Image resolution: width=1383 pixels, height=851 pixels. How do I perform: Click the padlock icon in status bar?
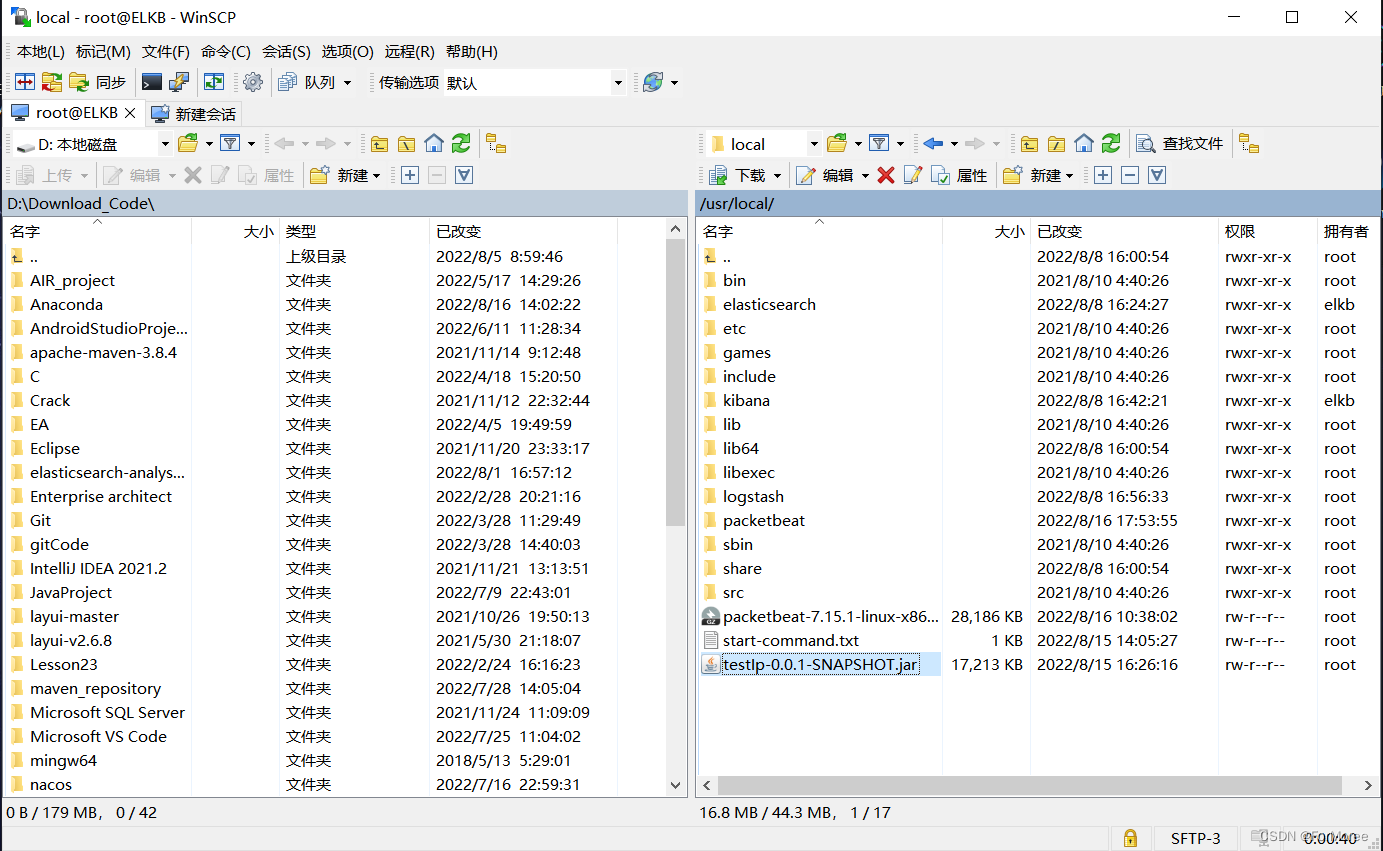click(1130, 838)
